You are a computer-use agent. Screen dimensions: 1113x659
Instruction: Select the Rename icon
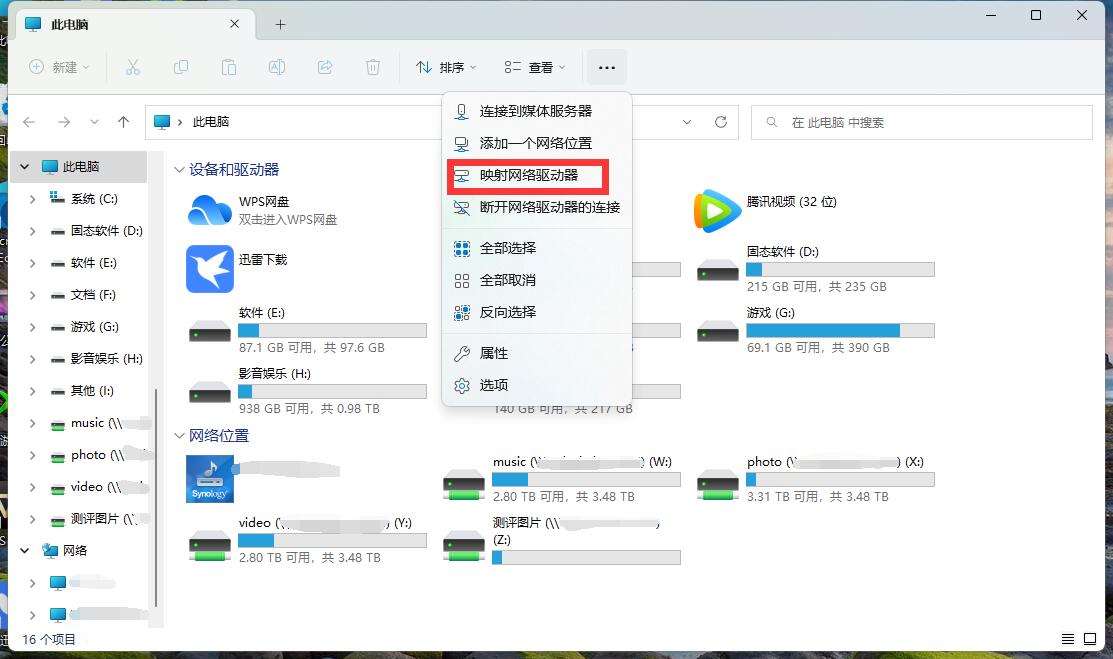[x=276, y=67]
